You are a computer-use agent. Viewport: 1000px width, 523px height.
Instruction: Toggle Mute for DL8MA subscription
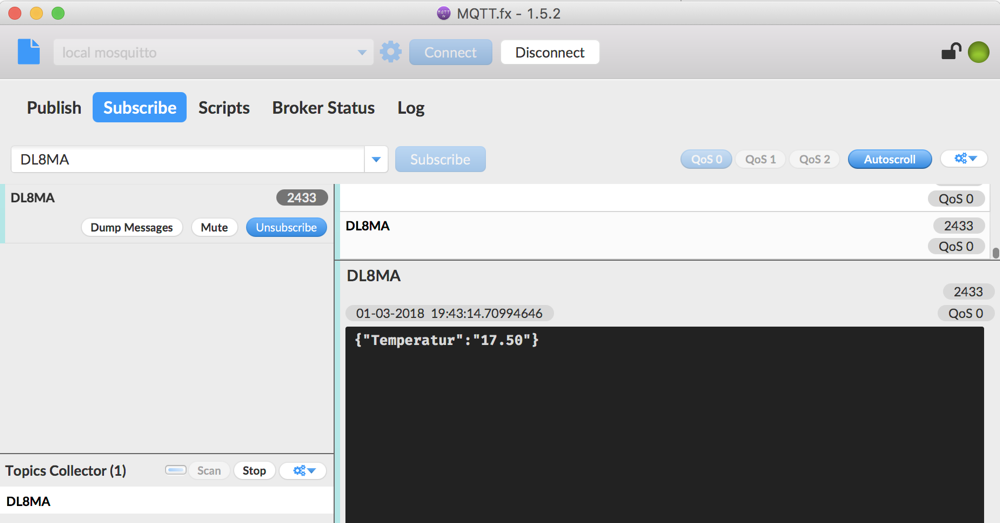pyautogui.click(x=214, y=227)
